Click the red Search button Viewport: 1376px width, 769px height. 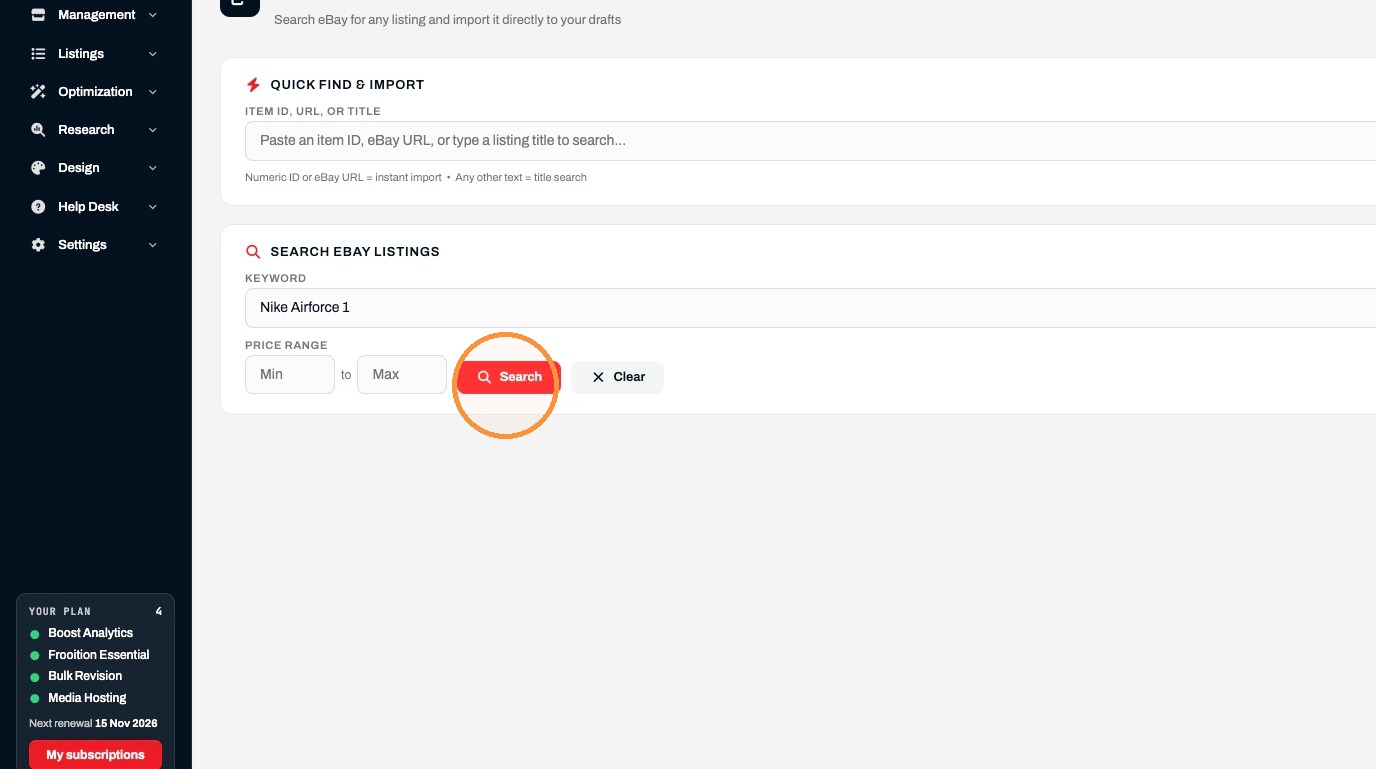(x=509, y=377)
